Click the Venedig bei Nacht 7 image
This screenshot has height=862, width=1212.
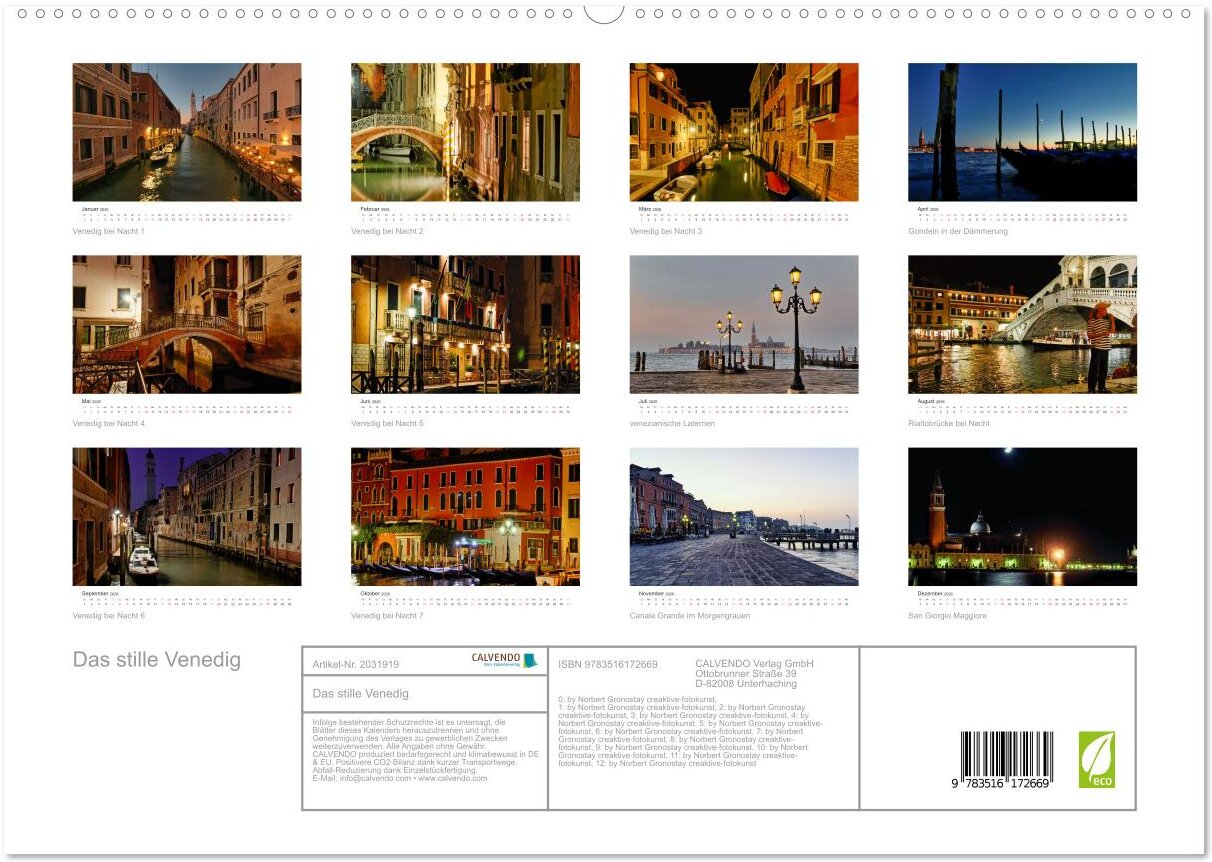(x=465, y=516)
